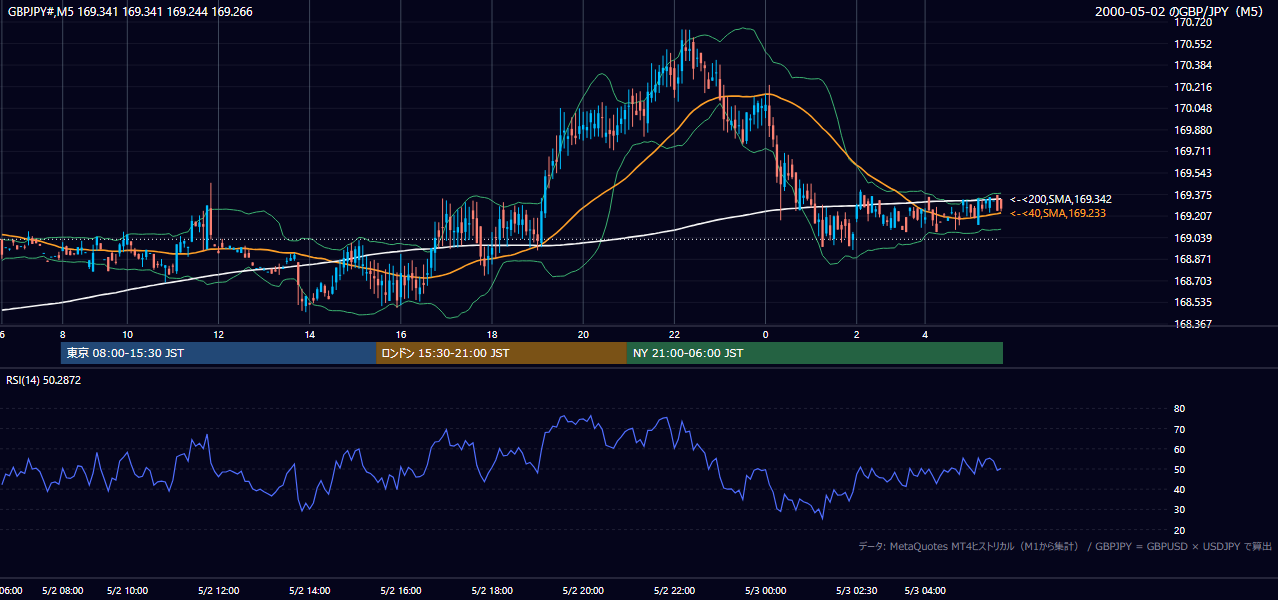Click the hour label 18 under the price chart

tap(492, 335)
